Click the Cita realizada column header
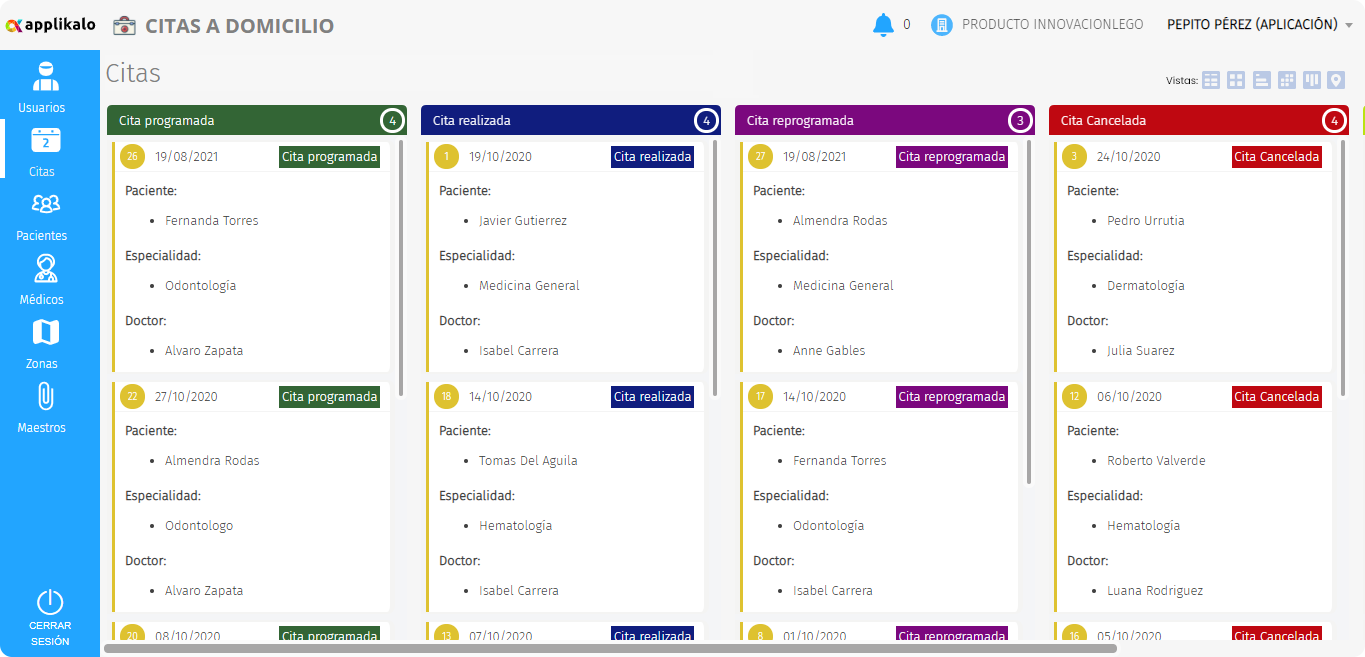 pos(570,120)
